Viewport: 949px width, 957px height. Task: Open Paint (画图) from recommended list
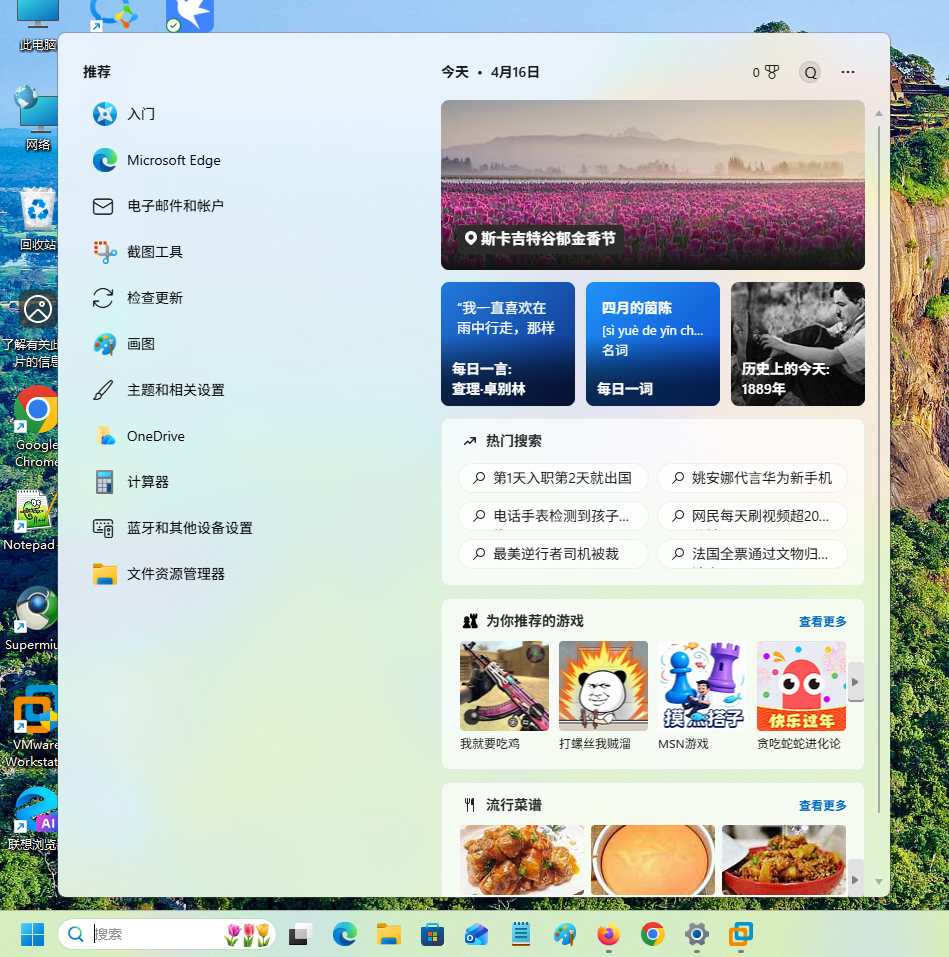click(140, 344)
